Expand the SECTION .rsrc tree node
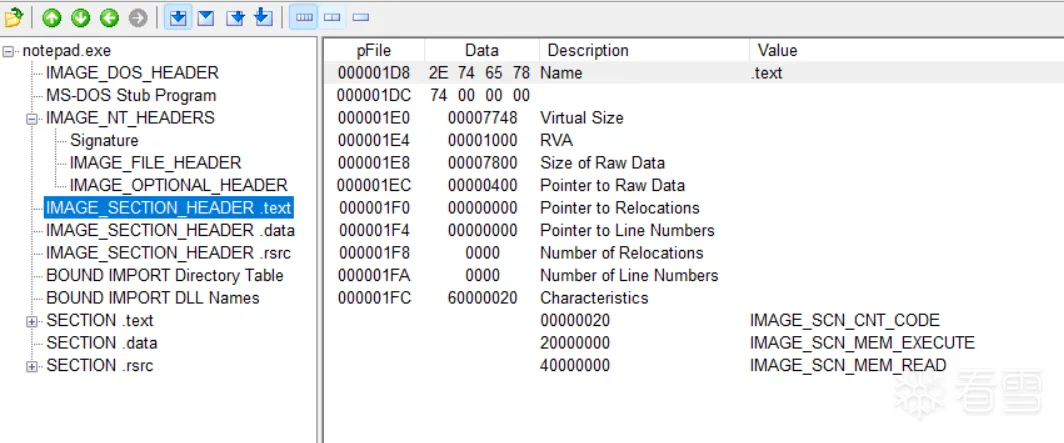Screen dimensions: 1064x443 coord(33,366)
